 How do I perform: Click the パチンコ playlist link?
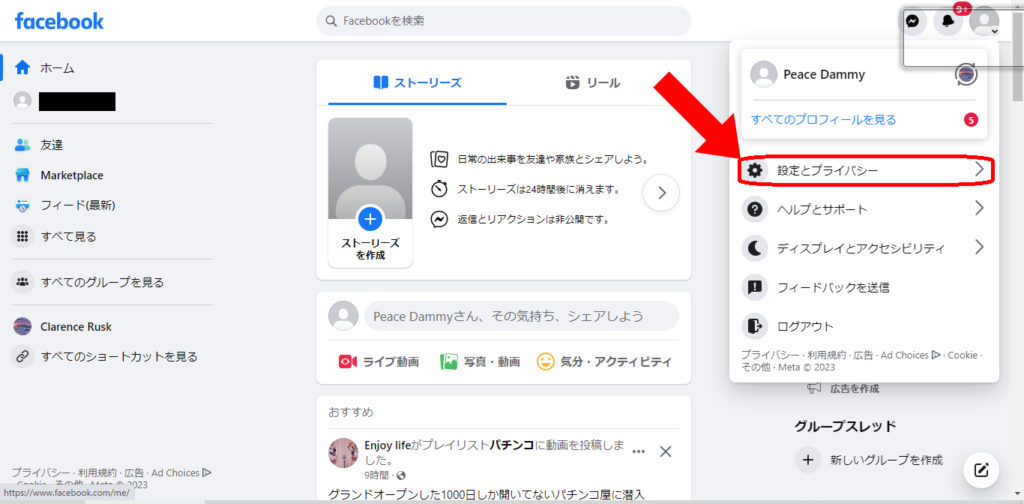(x=512, y=445)
